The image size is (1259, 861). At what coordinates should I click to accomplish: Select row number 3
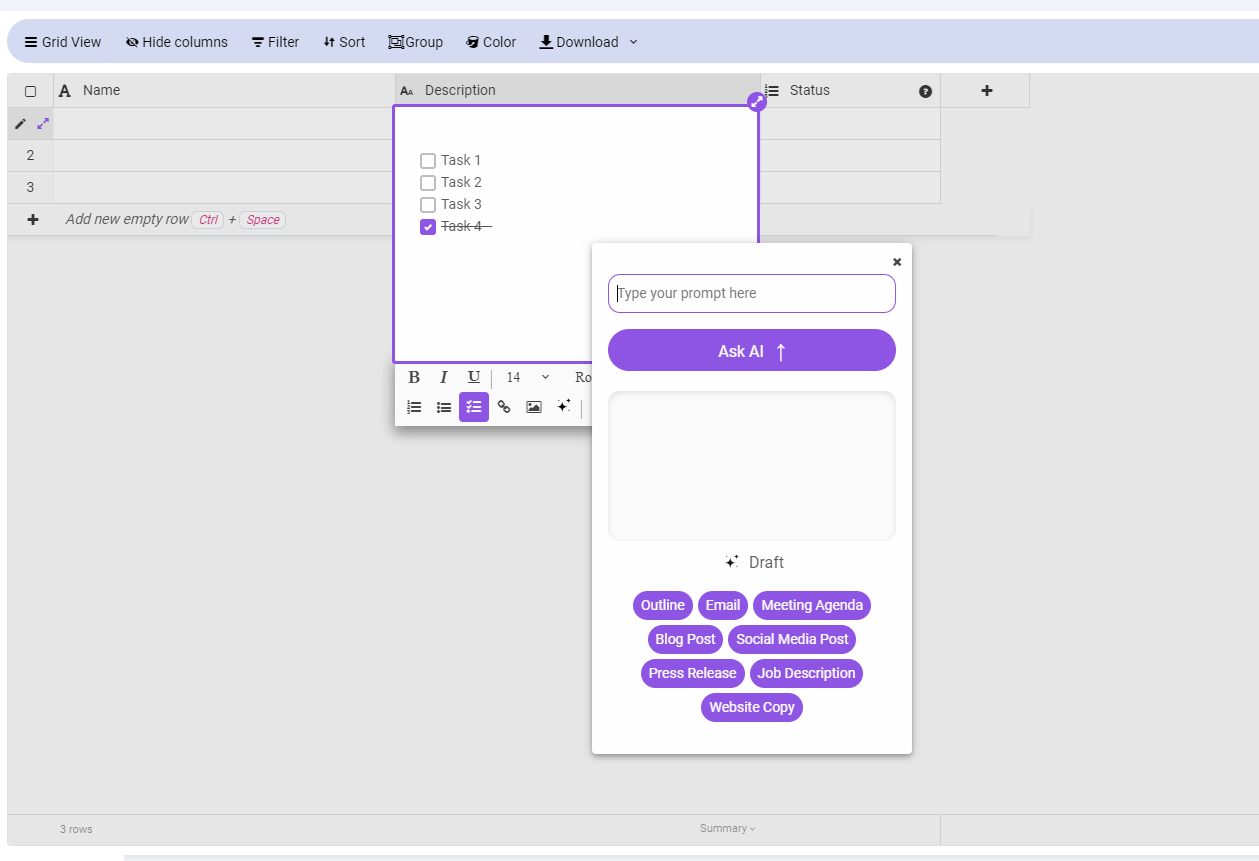pyautogui.click(x=31, y=187)
